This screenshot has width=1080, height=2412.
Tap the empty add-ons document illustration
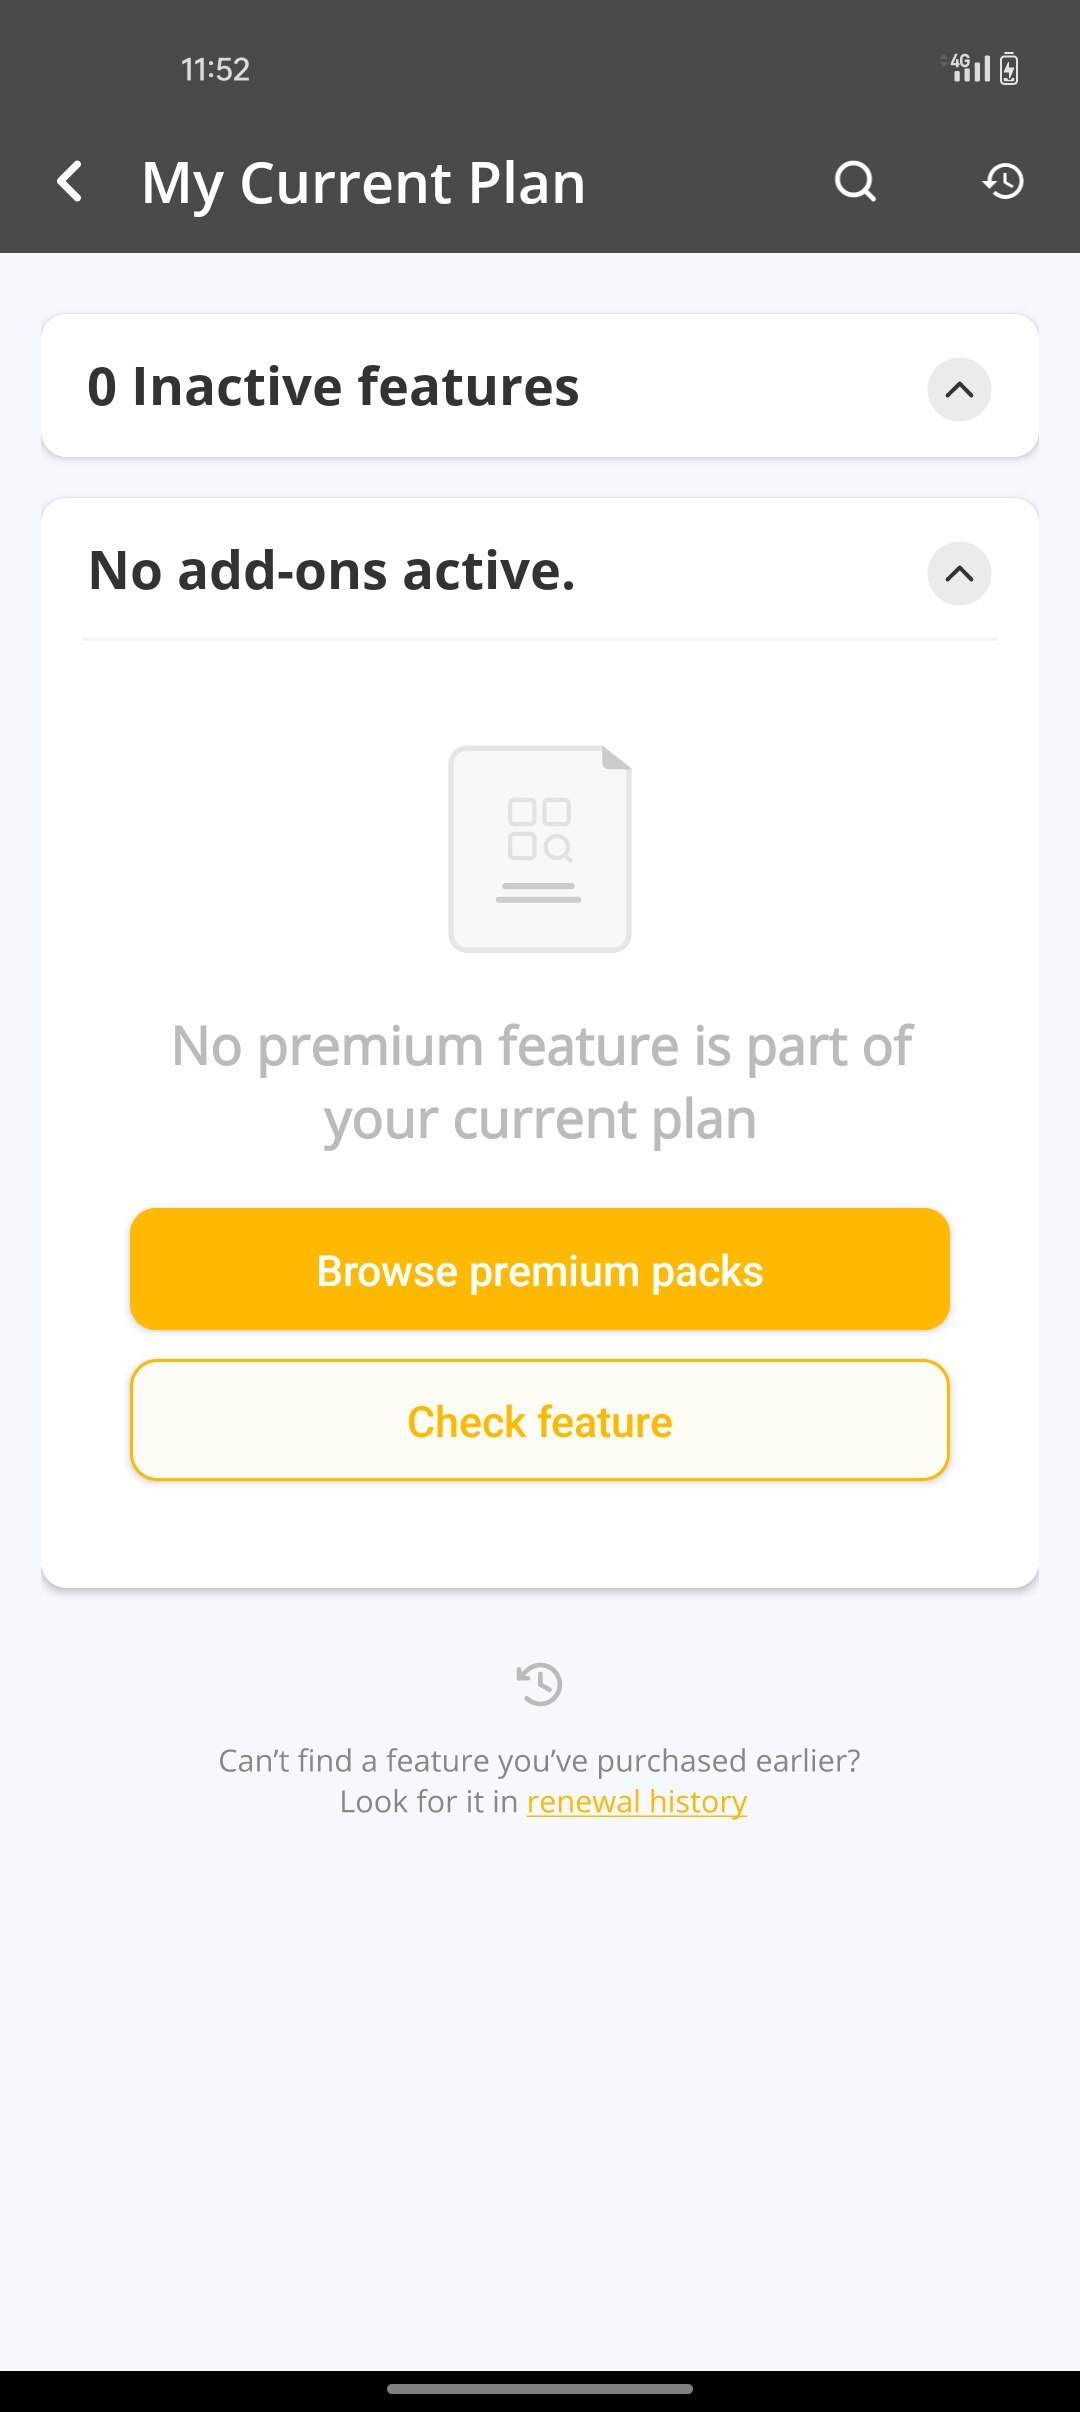[540, 849]
